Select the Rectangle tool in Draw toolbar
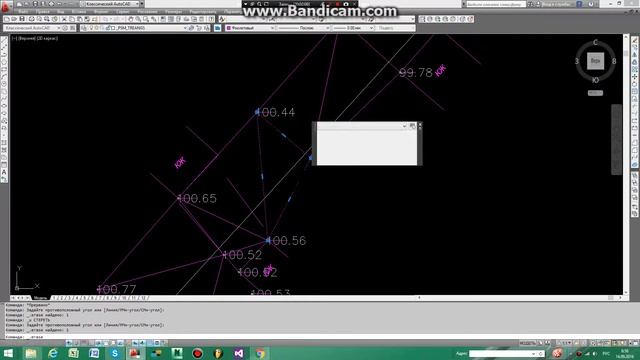Screen dimensions: 640x360 click(4, 69)
